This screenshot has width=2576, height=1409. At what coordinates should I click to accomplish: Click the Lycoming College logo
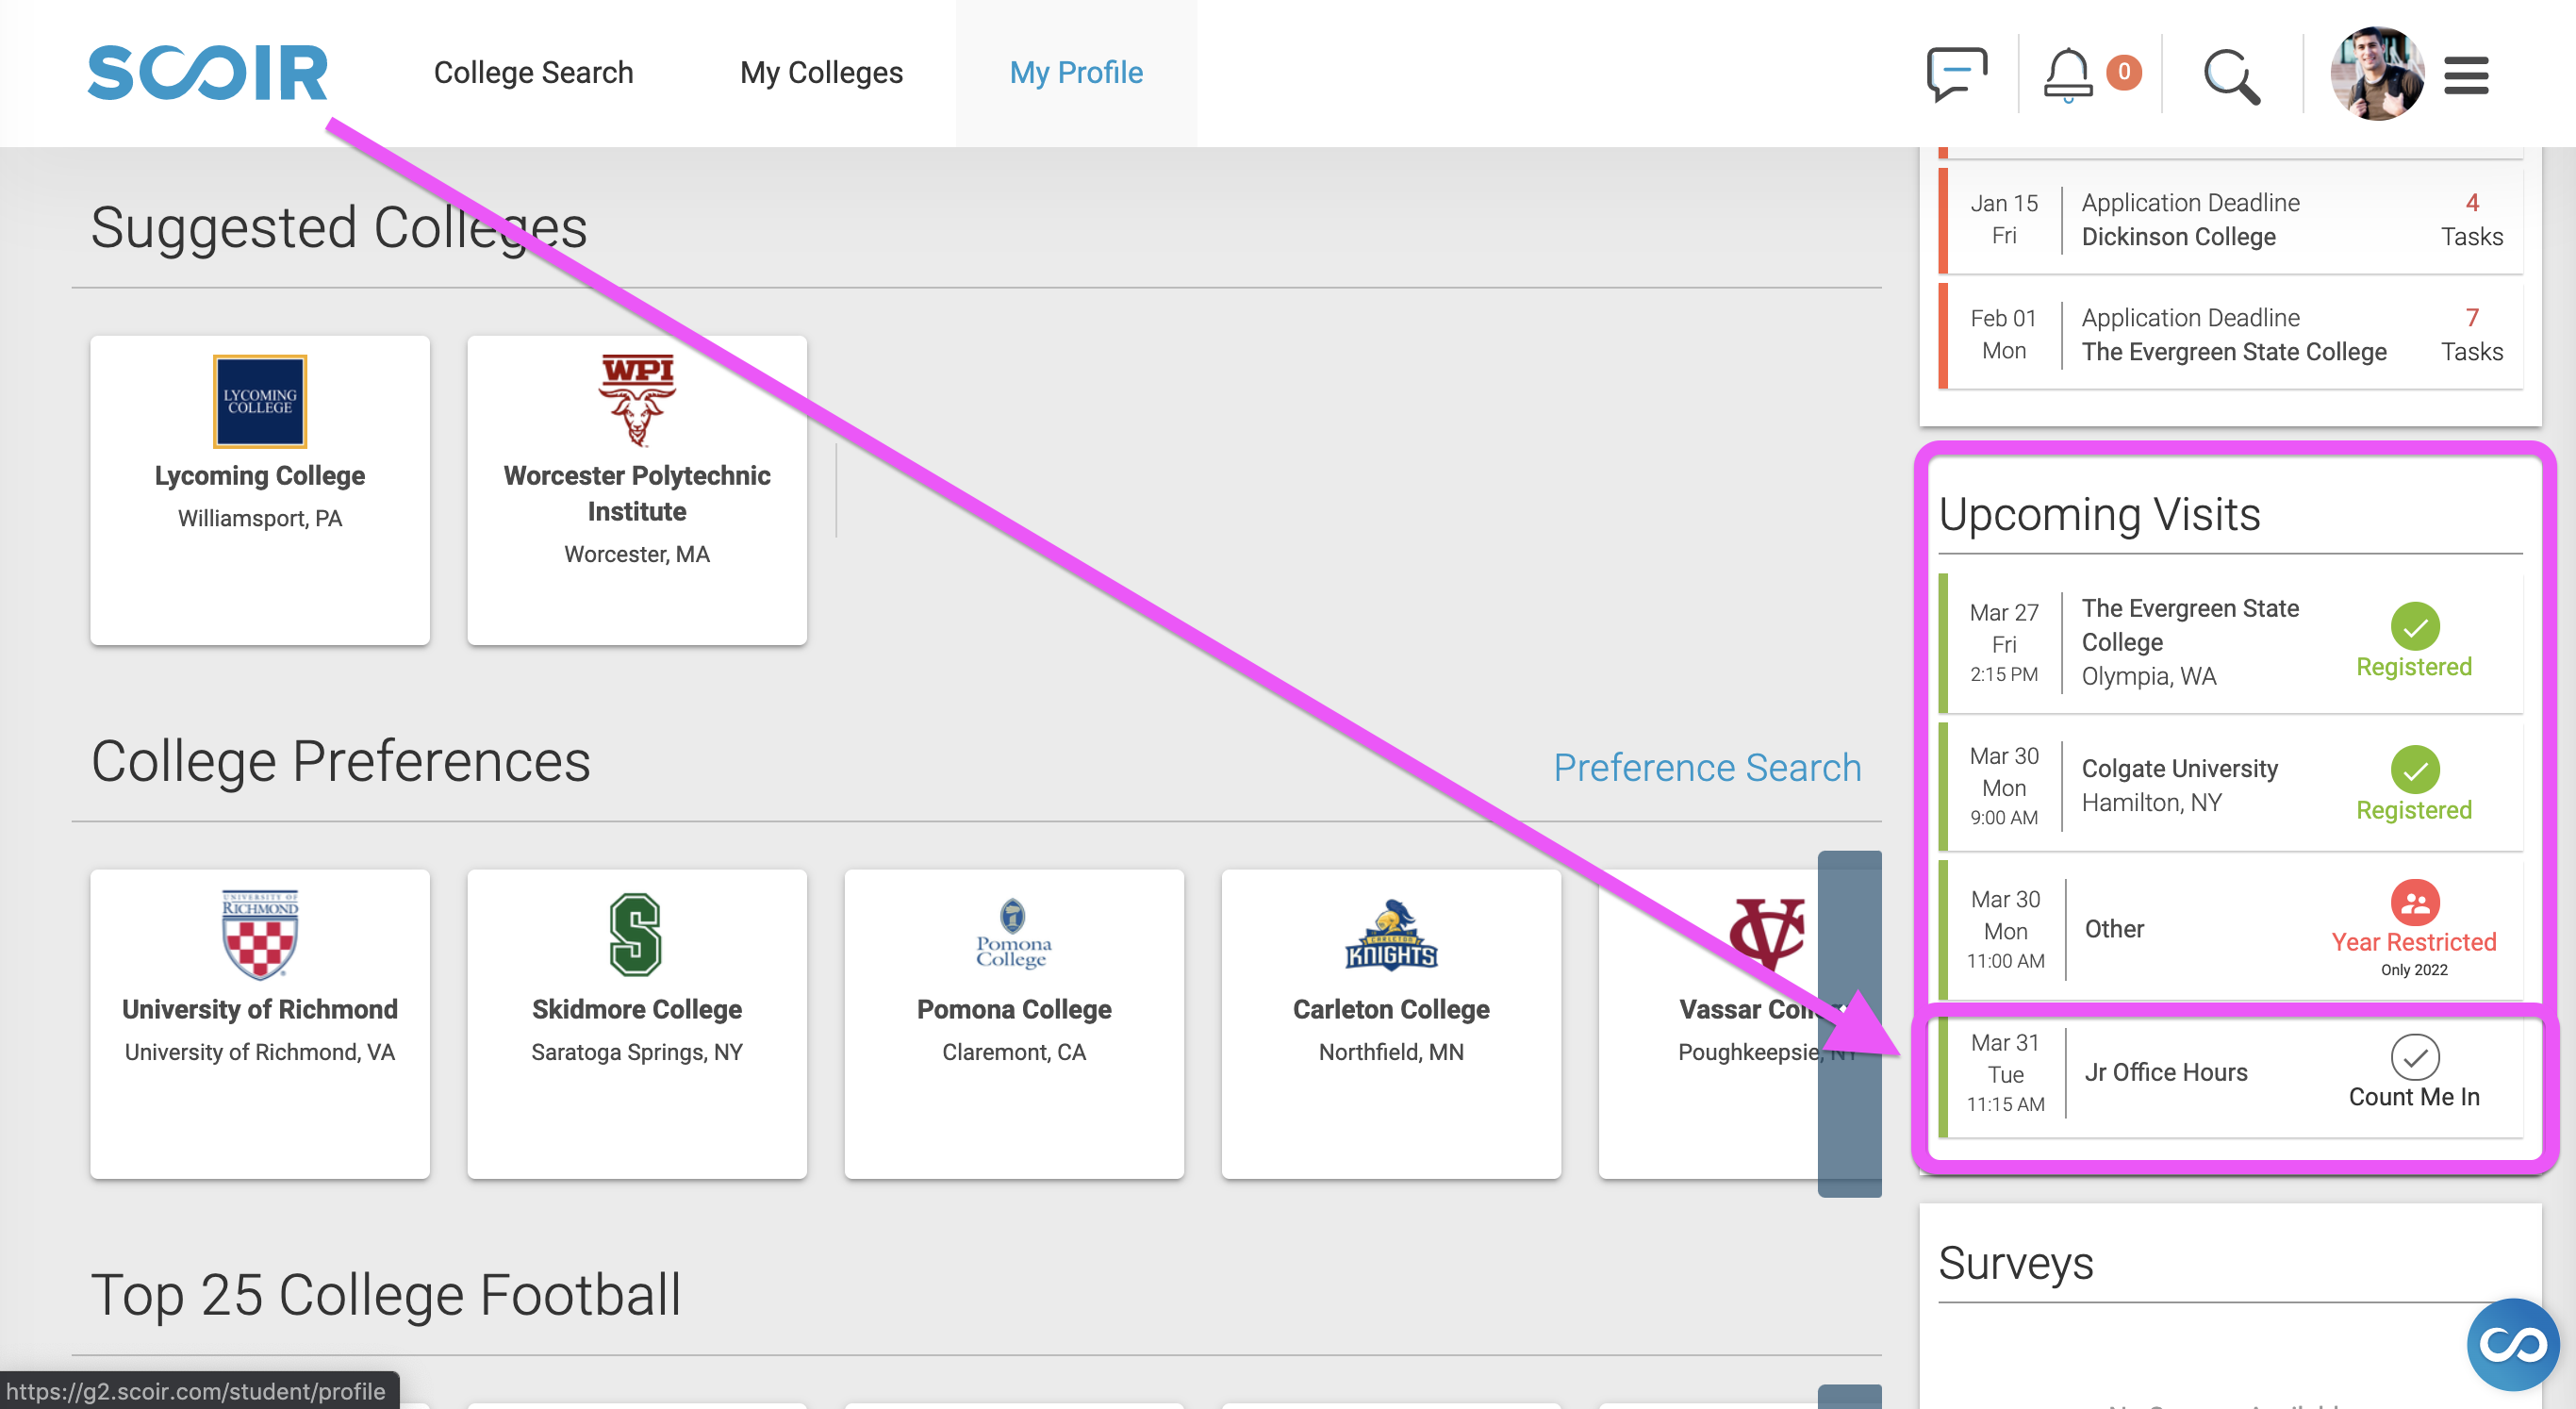(260, 401)
